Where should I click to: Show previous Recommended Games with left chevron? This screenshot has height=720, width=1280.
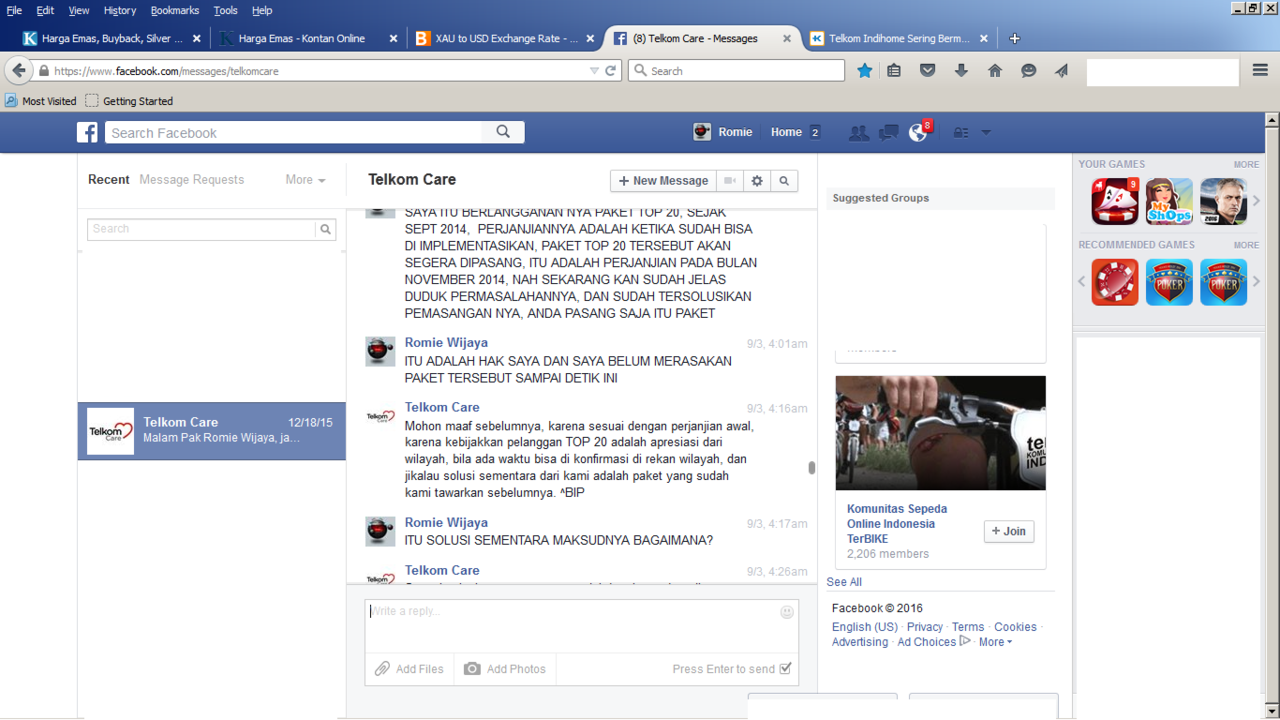coord(1081,282)
